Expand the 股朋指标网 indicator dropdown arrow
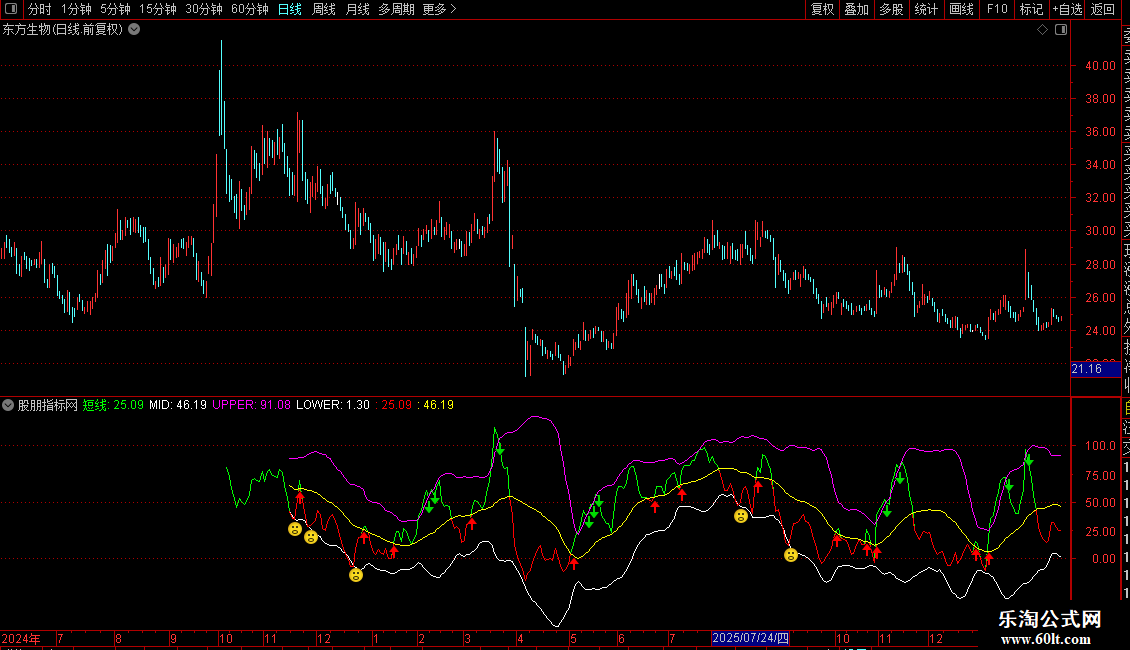 (8, 405)
